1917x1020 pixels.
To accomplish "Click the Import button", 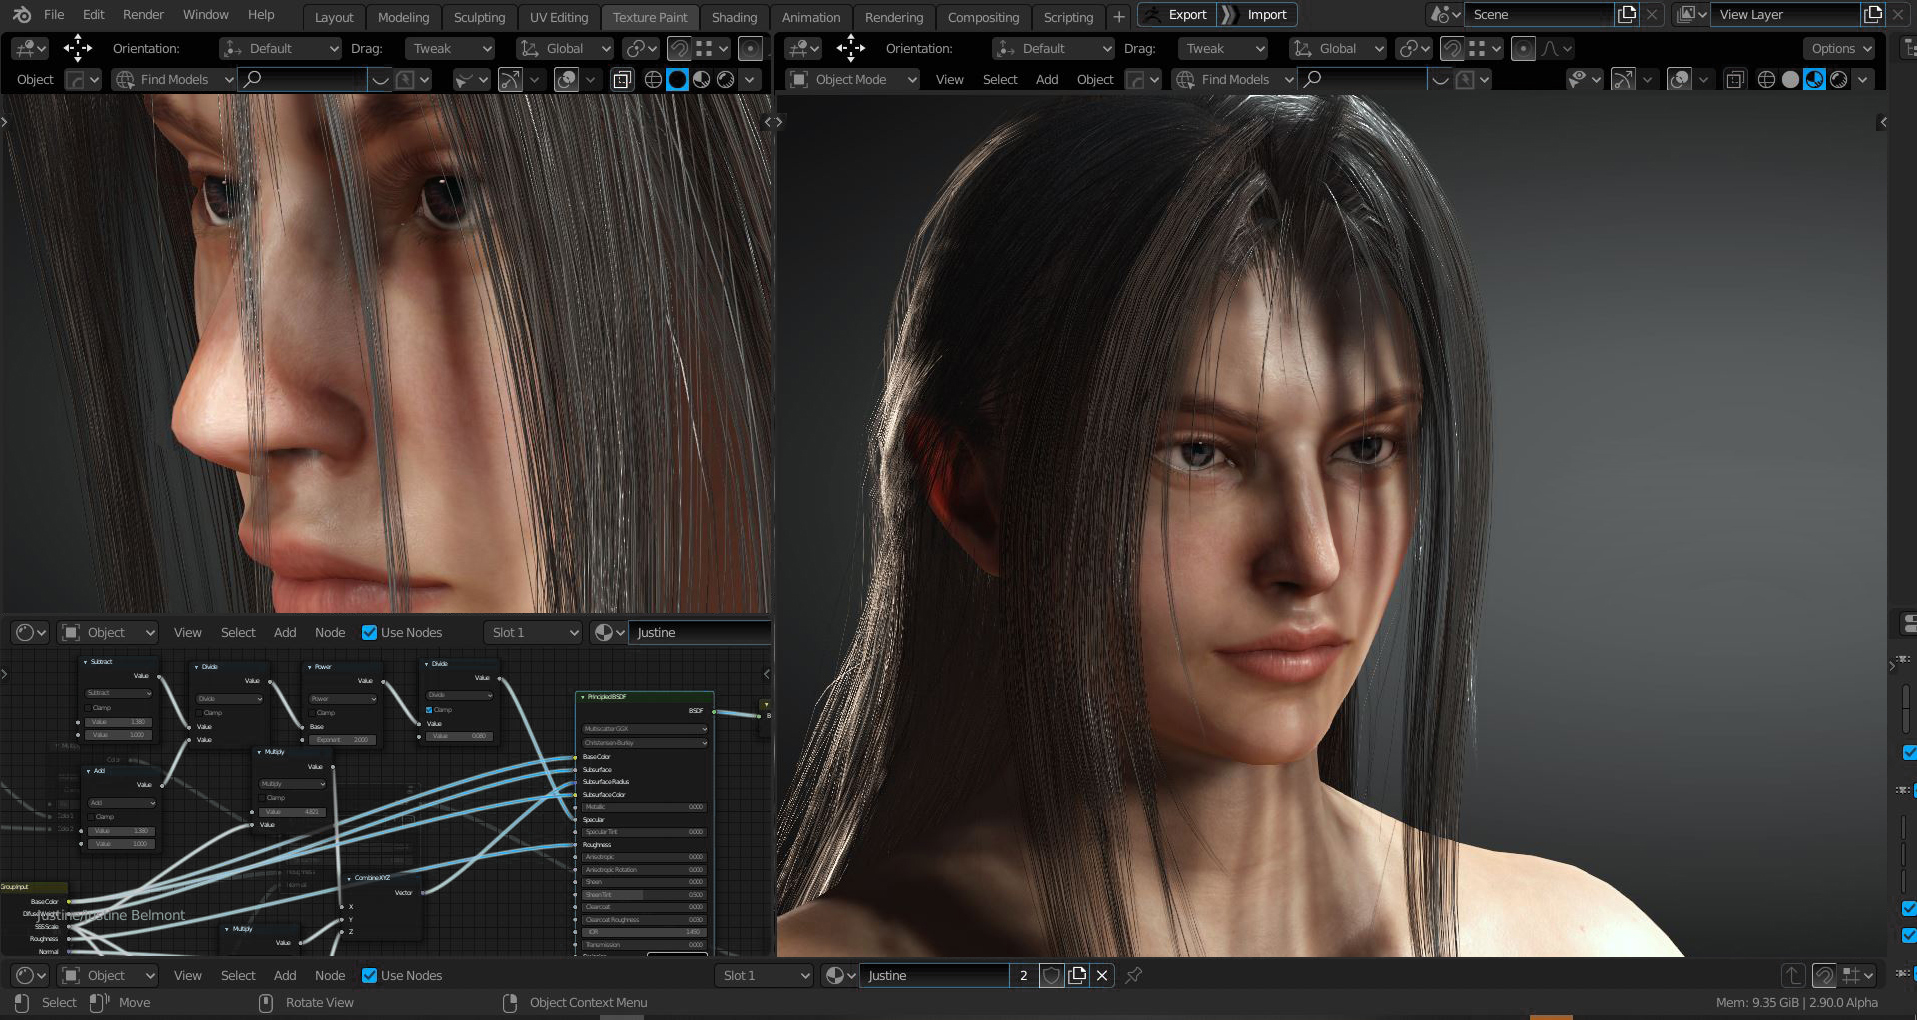I will click(x=1257, y=15).
